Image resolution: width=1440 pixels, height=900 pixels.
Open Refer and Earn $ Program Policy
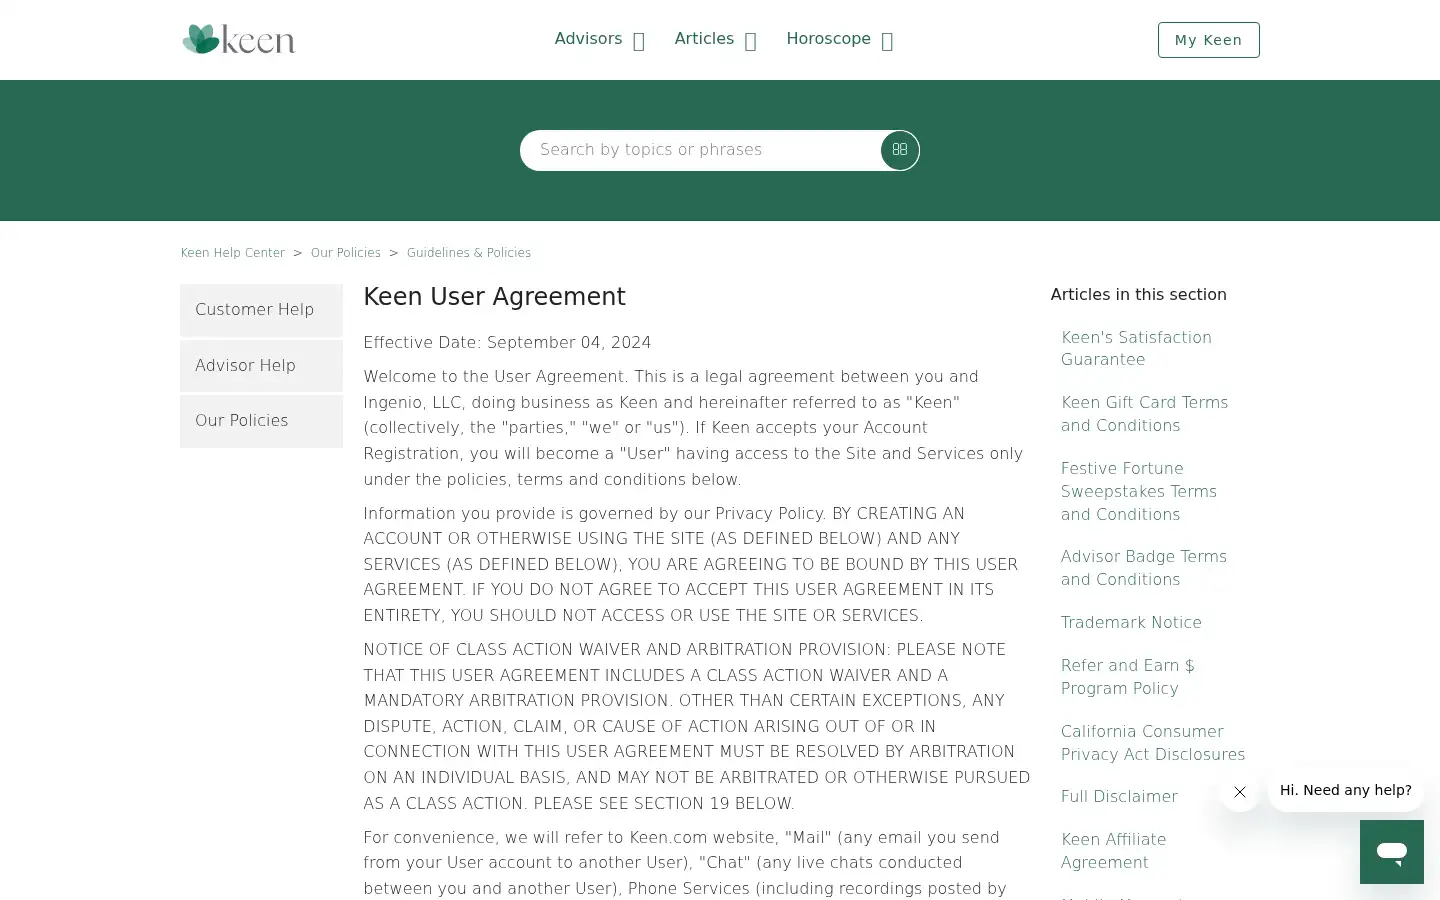coord(1127,677)
